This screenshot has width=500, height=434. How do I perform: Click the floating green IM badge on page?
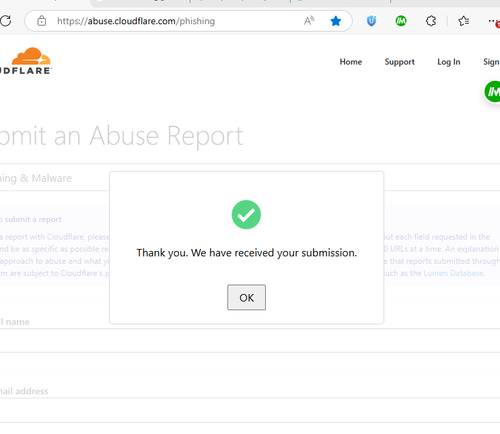point(492,91)
